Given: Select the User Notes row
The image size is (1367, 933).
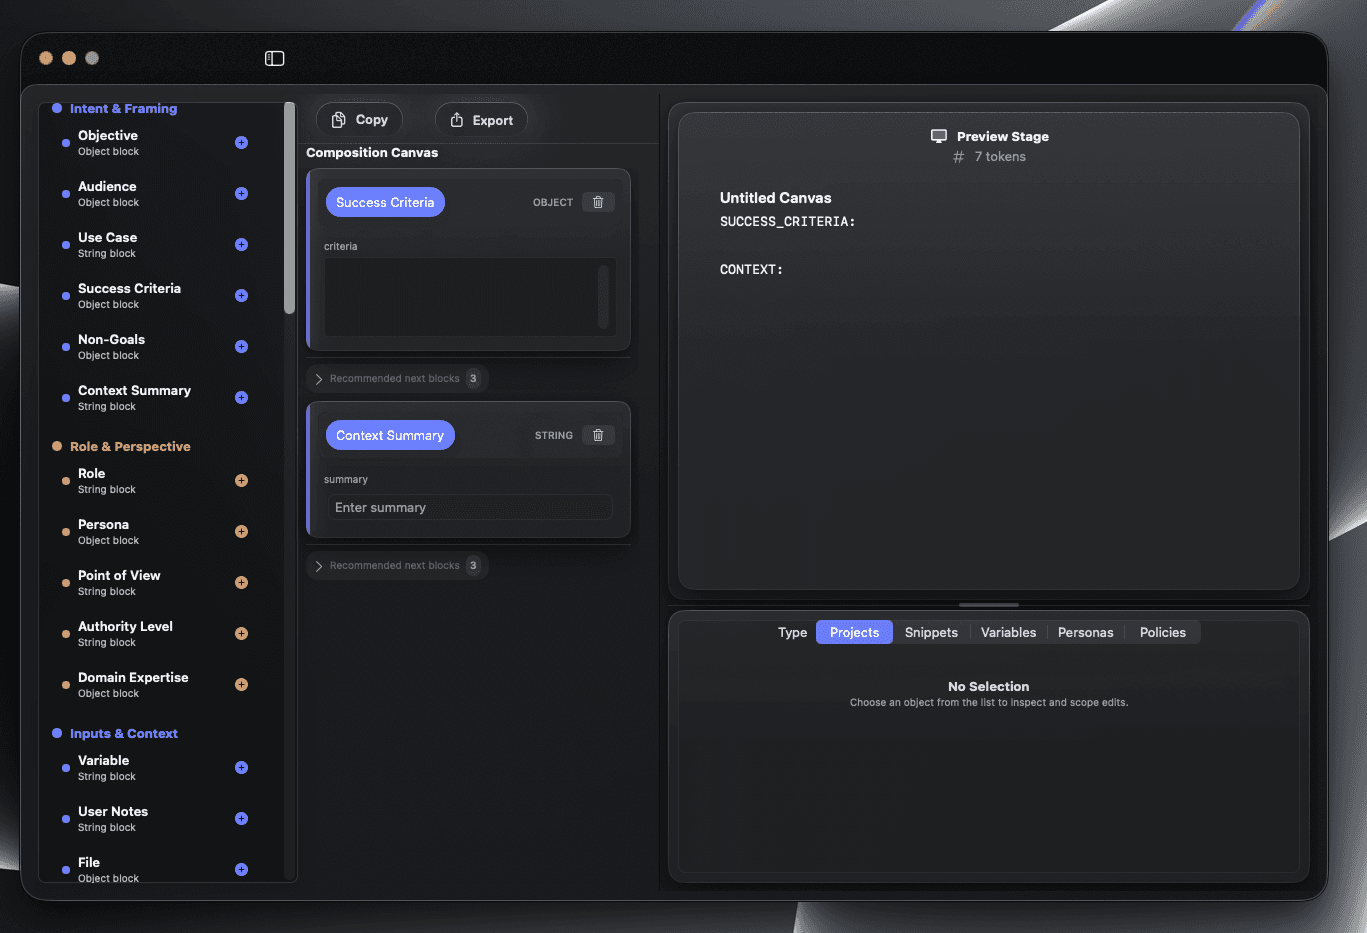Looking at the screenshot, I should (x=155, y=819).
